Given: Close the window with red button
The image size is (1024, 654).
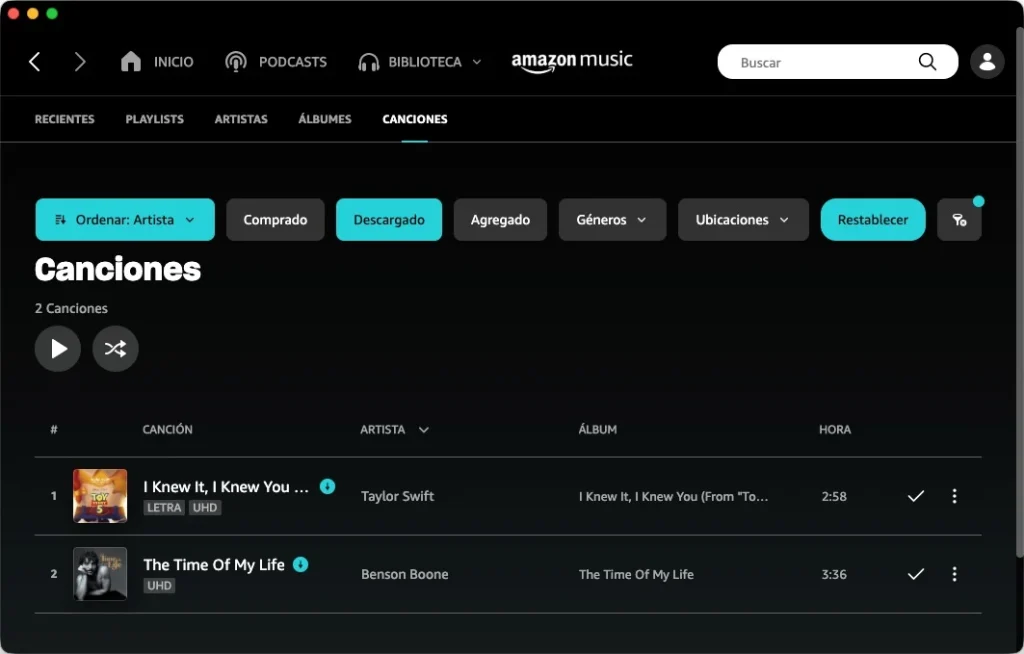Looking at the screenshot, I should [13, 14].
